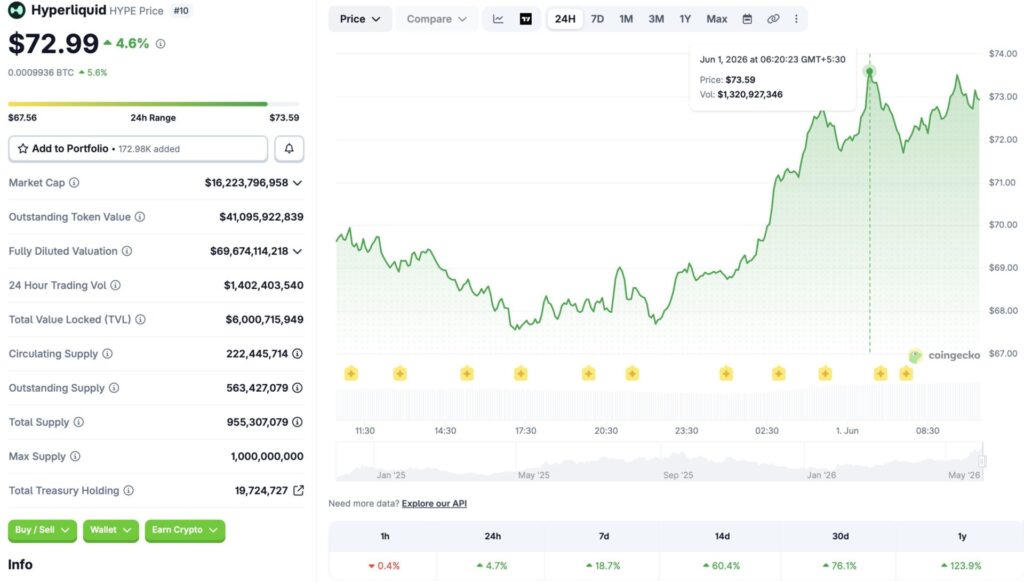This screenshot has height=583, width=1024.
Task: Select the 1Y time range tab
Action: pyautogui.click(x=685, y=19)
